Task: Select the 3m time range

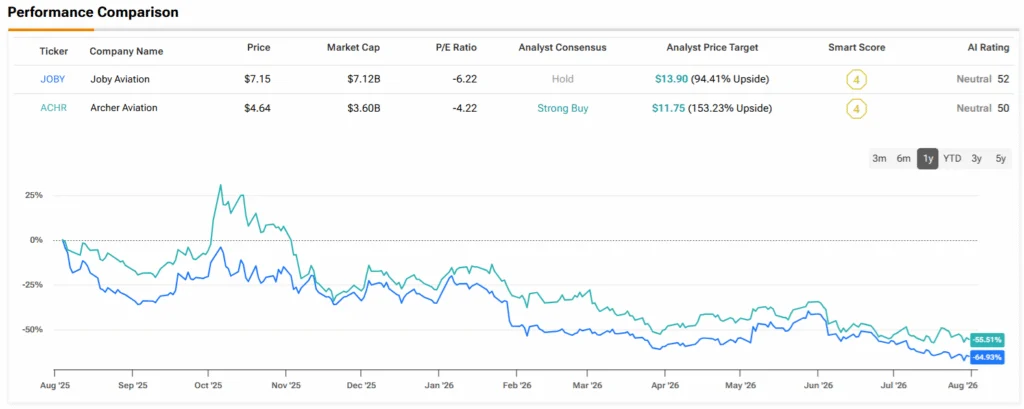Action: 880,159
